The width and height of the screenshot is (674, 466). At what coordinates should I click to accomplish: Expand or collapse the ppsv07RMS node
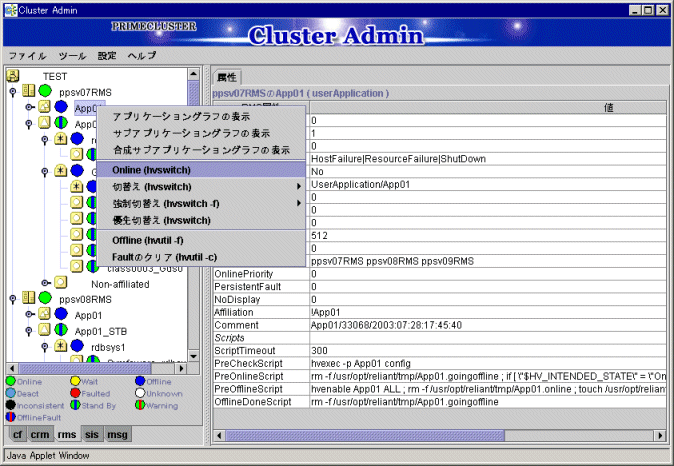coord(13,92)
